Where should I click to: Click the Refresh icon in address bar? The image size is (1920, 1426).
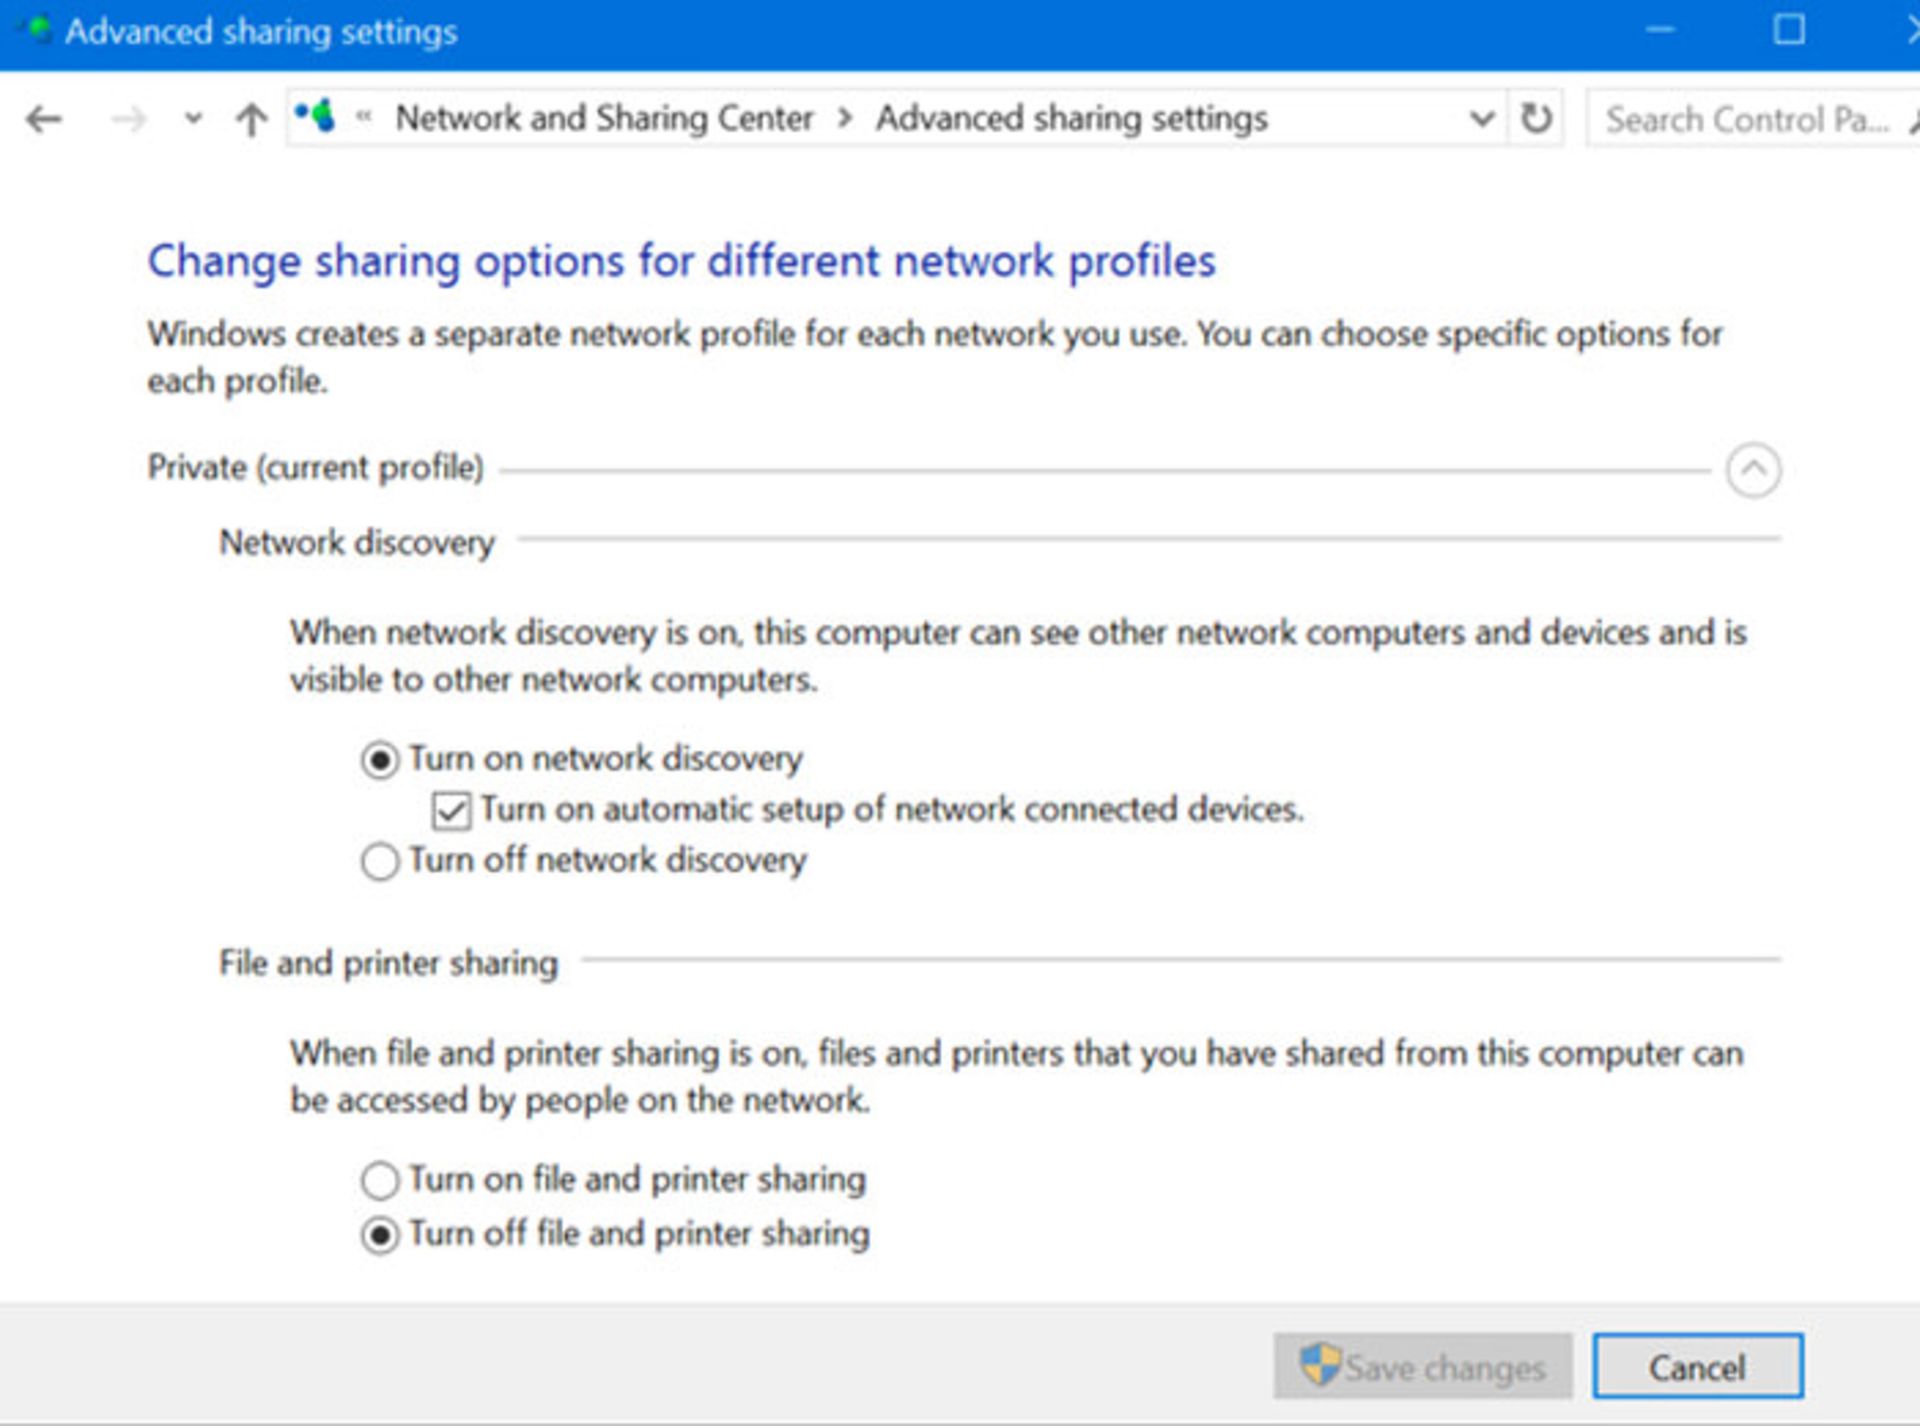click(x=1535, y=119)
